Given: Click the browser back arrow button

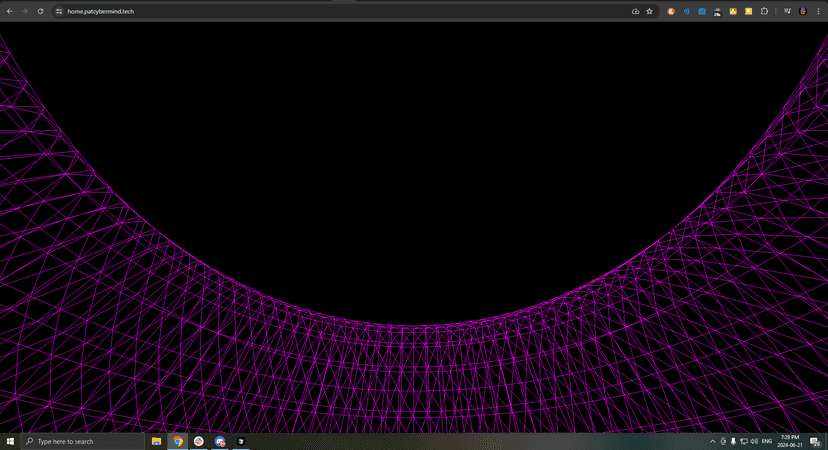Looking at the screenshot, I should pos(10,11).
